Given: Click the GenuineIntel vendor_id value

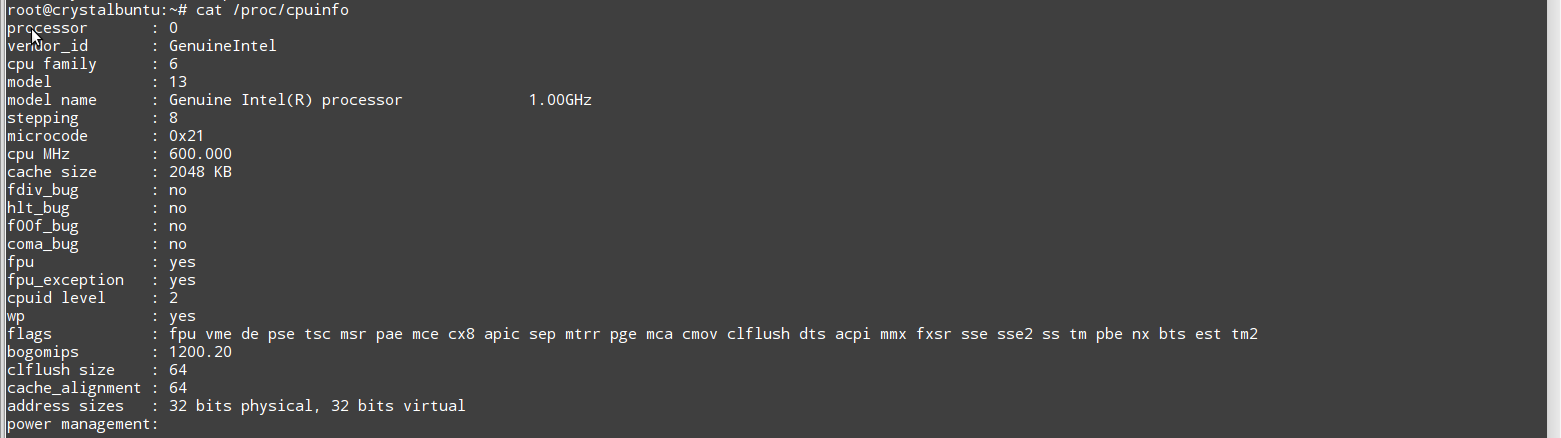Looking at the screenshot, I should (x=222, y=45).
